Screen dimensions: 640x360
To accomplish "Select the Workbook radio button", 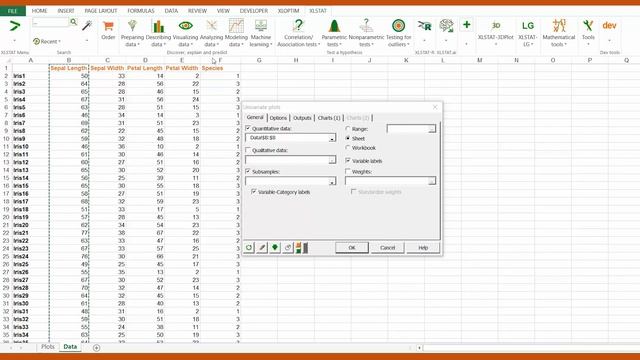I will point(348,148).
